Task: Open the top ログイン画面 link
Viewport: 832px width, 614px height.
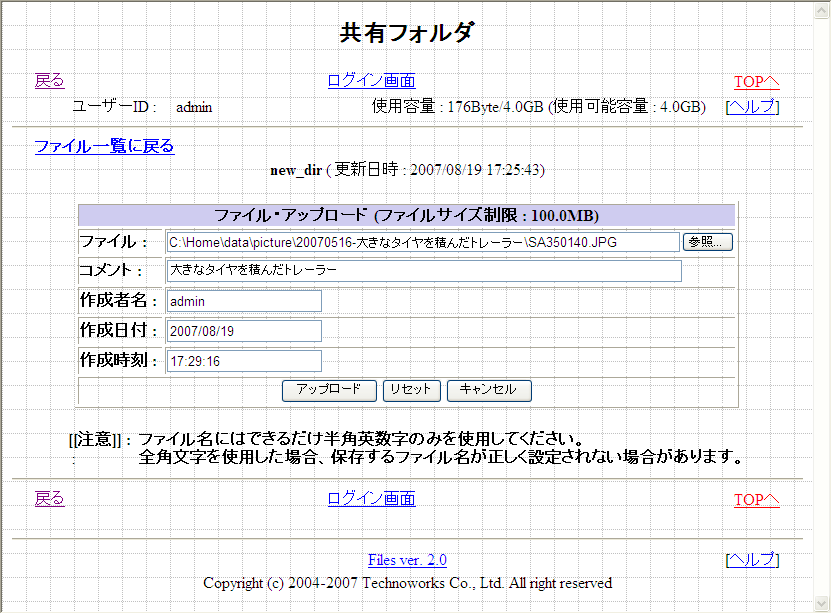Action: 371,81
